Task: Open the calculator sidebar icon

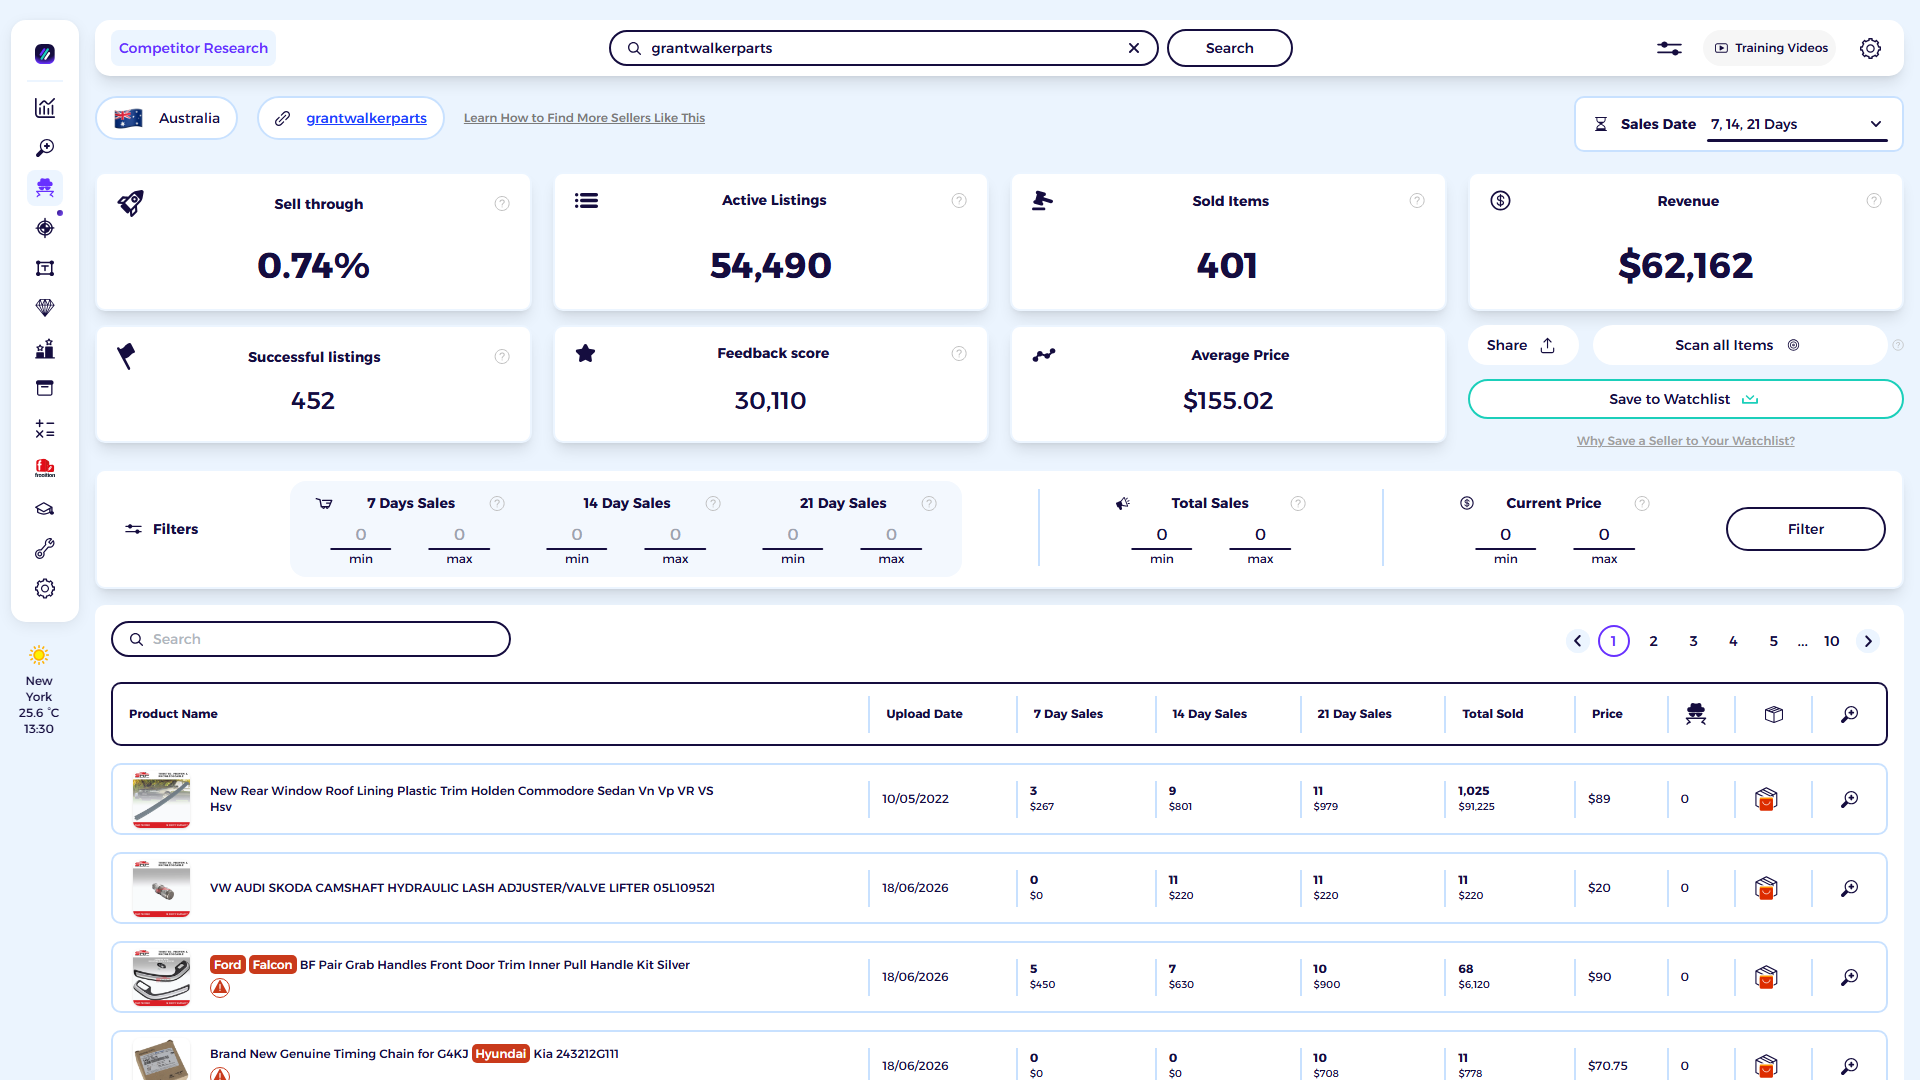Action: point(45,429)
